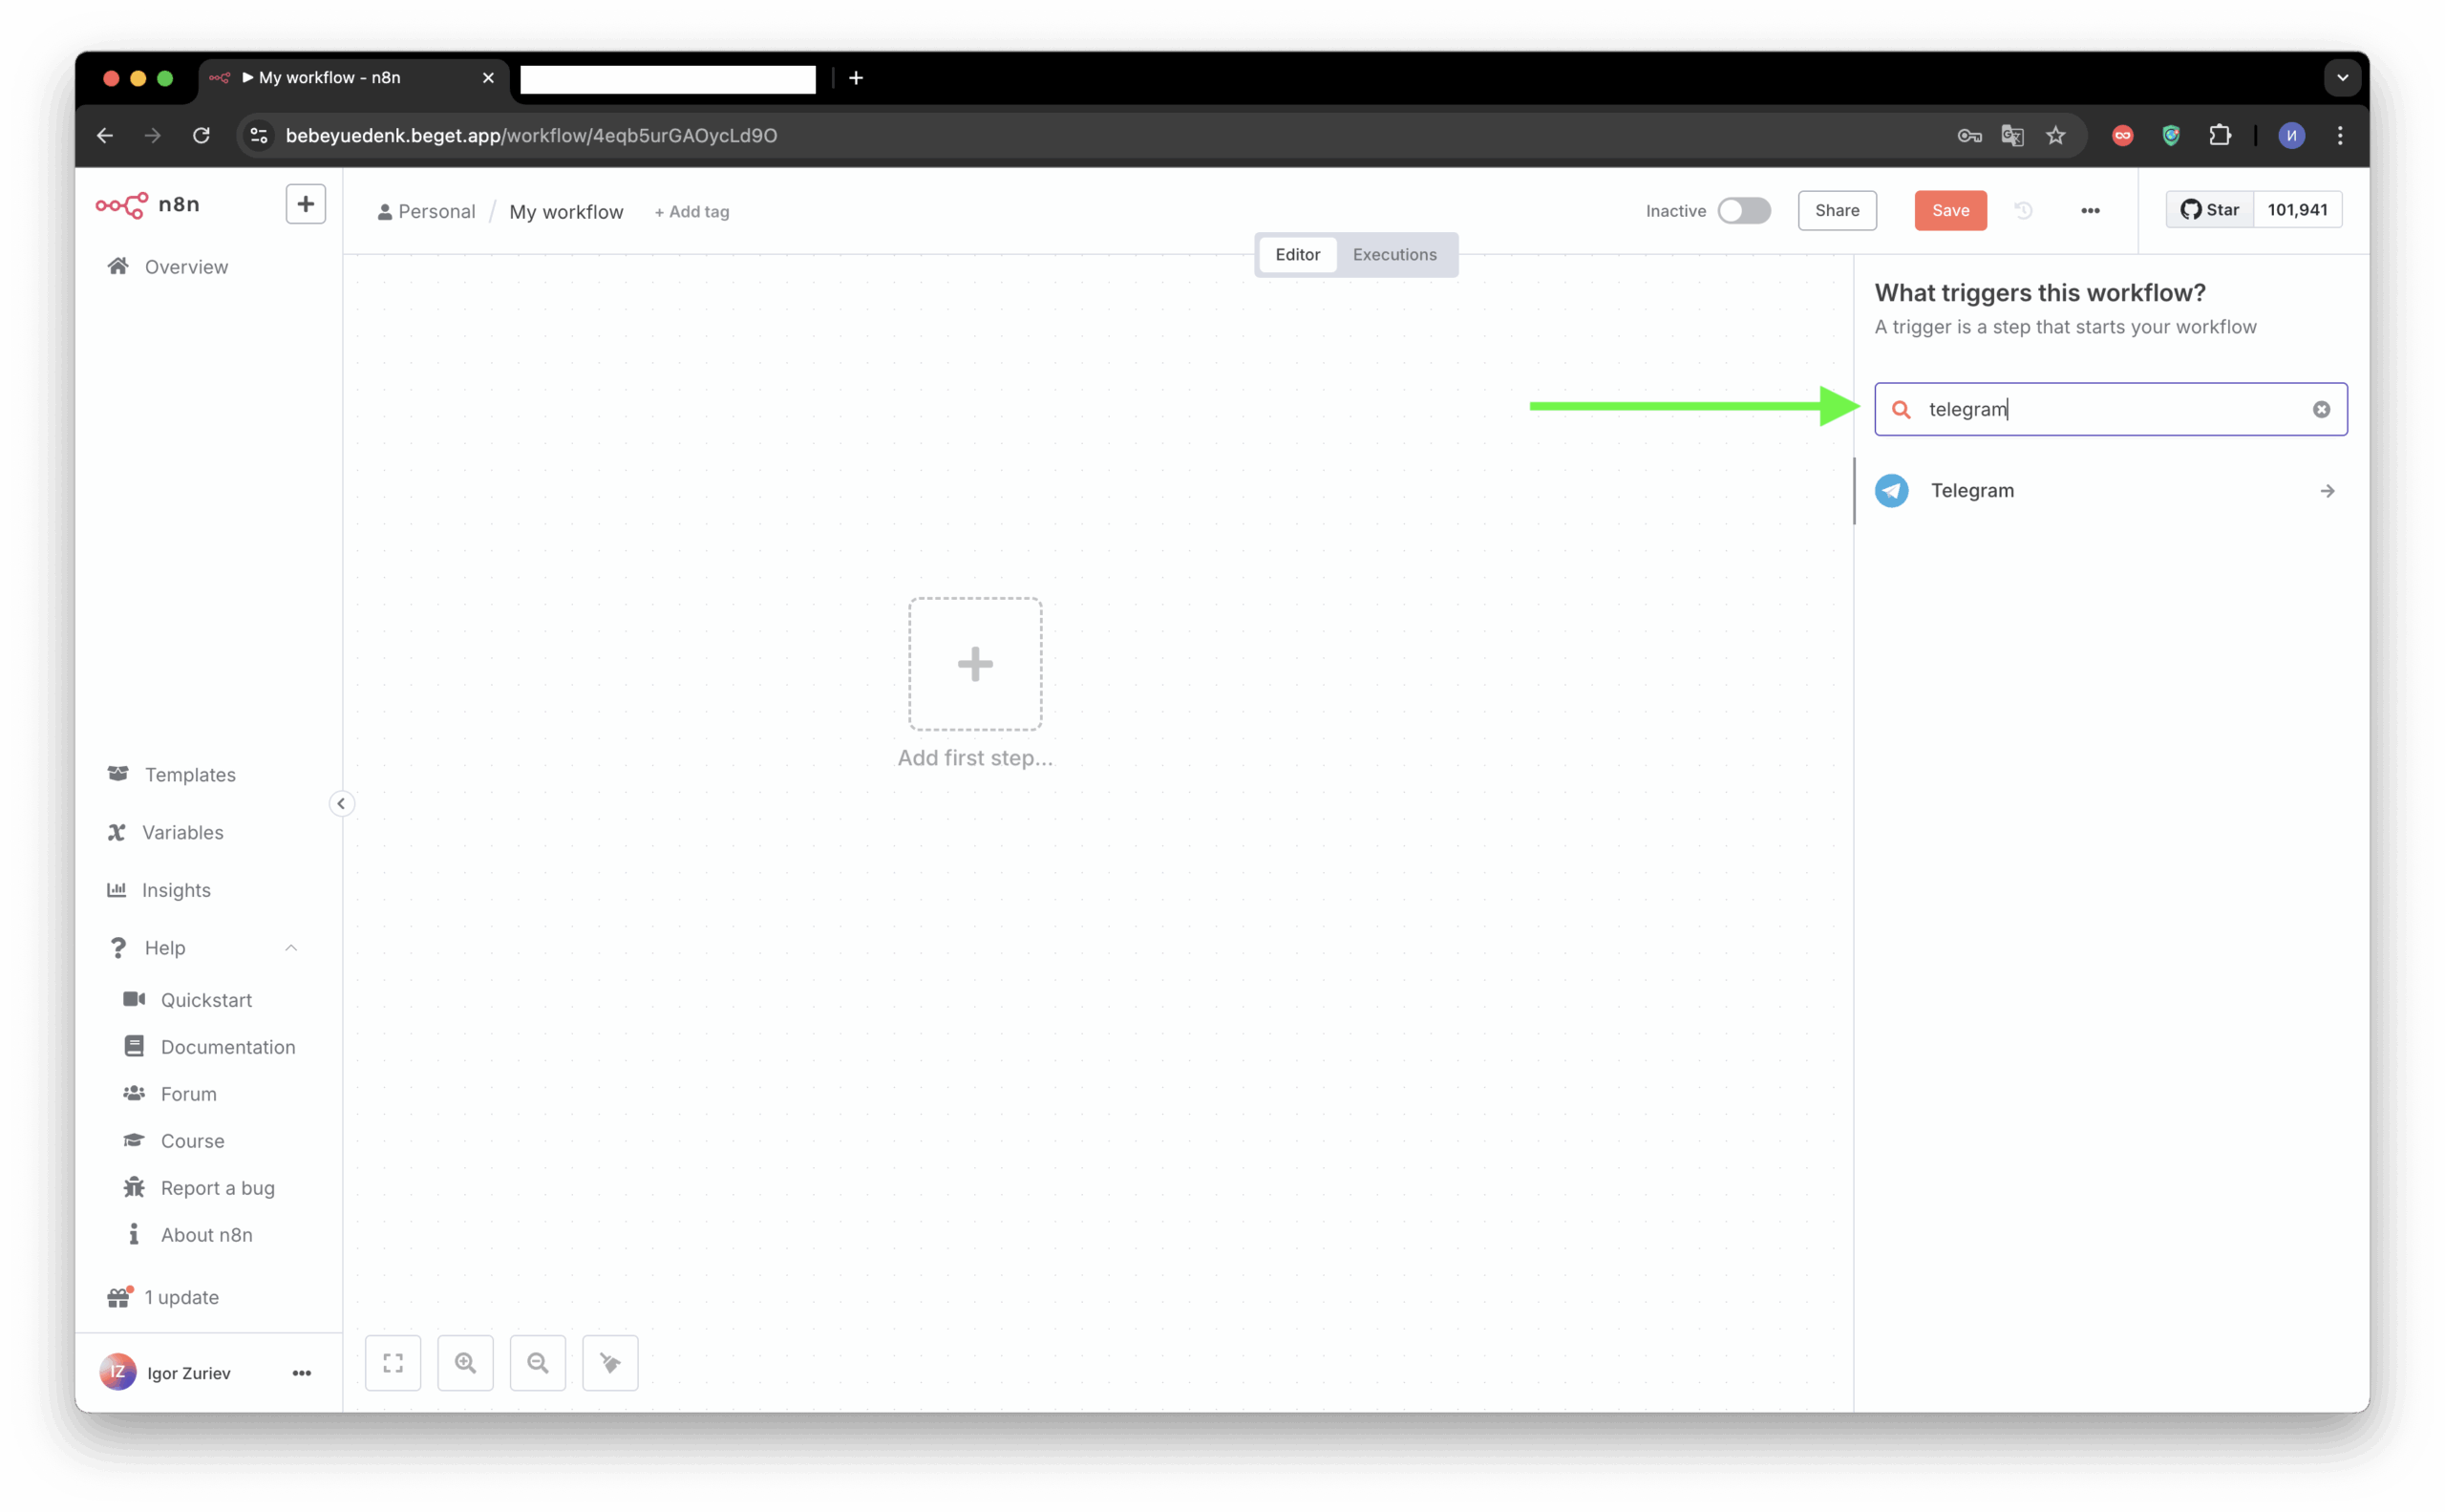Open Templates from the sidebar
Screen dimensions: 2445x1512
coord(190,775)
